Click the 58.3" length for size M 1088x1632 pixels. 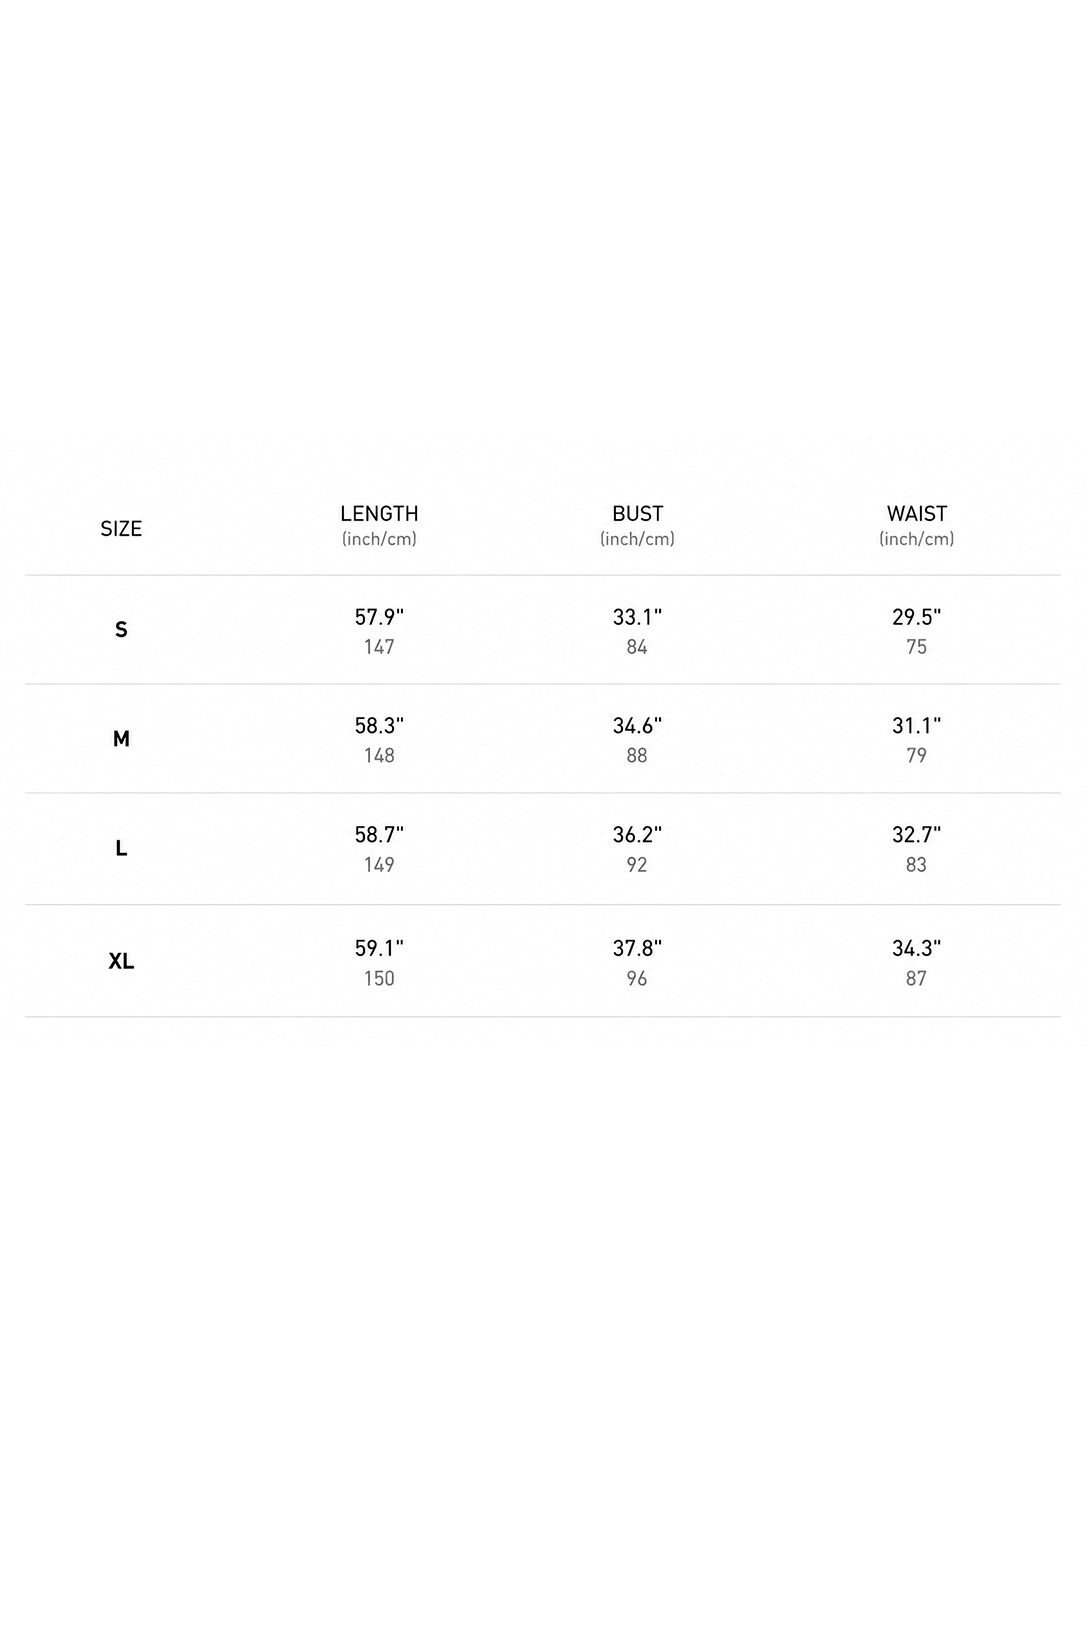(x=379, y=726)
